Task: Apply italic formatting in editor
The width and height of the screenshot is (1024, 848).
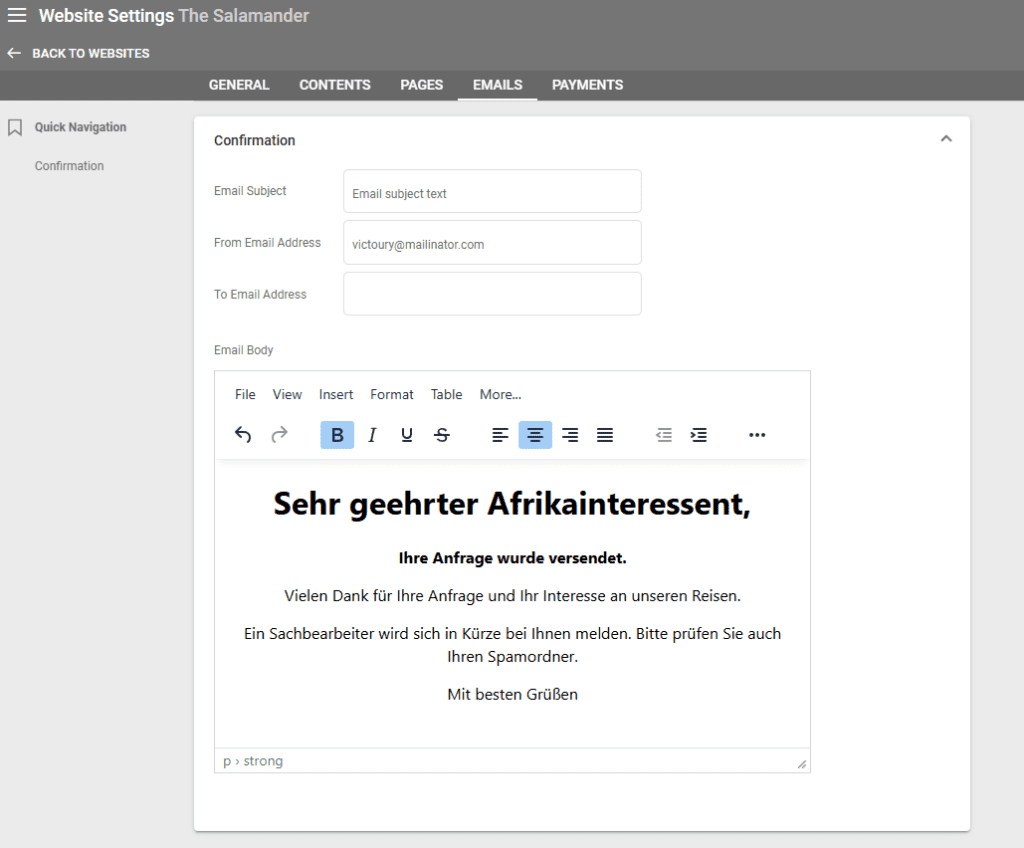Action: pos(372,435)
